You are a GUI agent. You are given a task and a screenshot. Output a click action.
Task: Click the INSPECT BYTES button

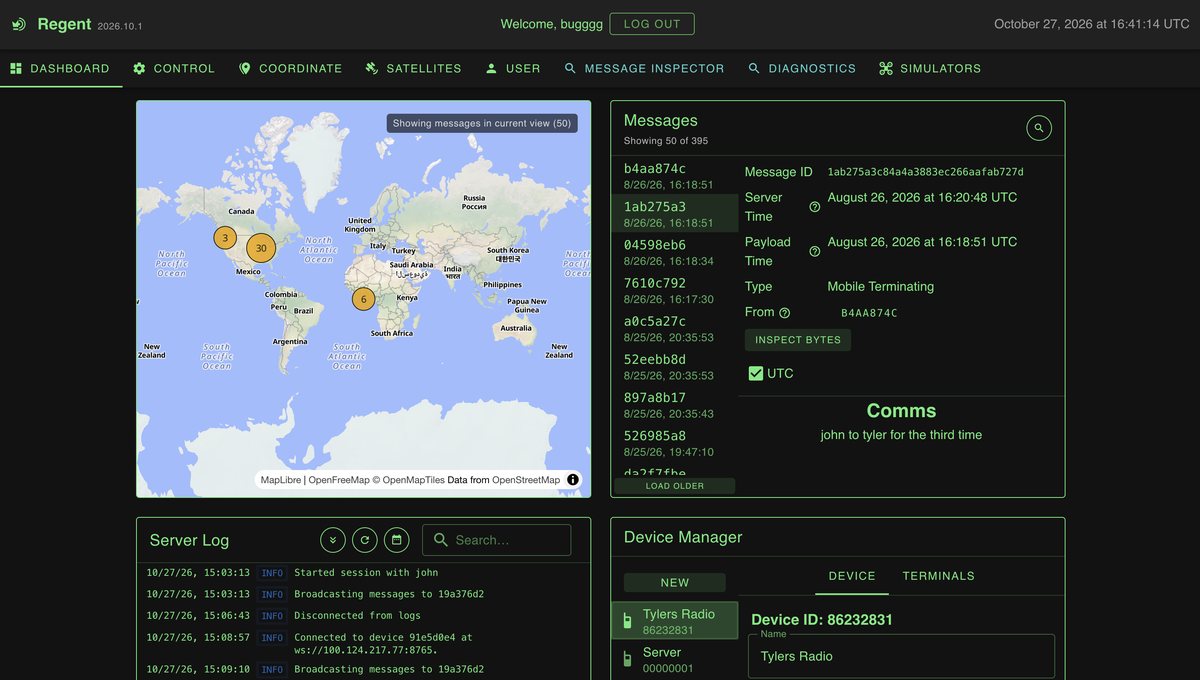click(x=798, y=340)
